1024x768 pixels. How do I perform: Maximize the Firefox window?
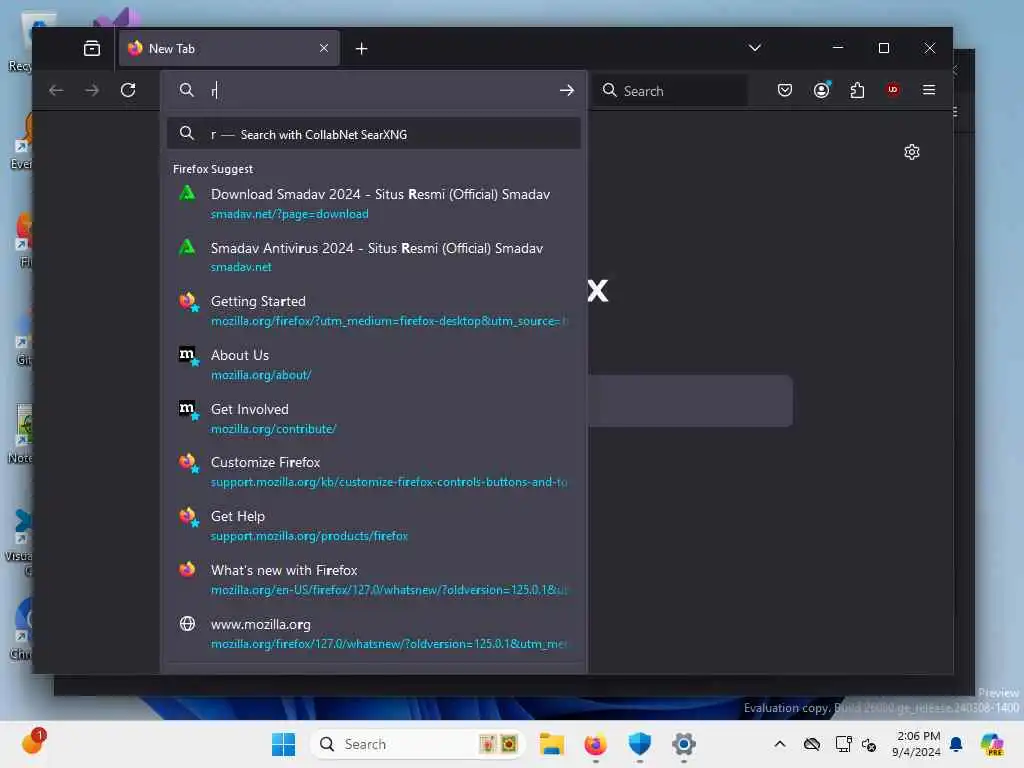(884, 48)
